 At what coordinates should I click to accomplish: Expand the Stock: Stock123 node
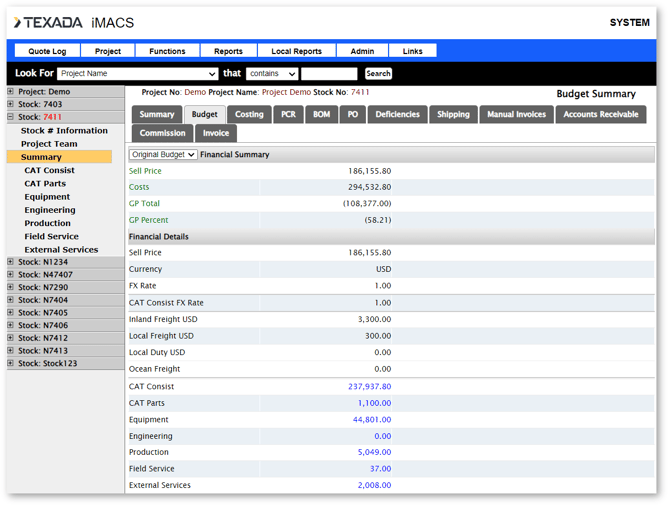coord(11,364)
